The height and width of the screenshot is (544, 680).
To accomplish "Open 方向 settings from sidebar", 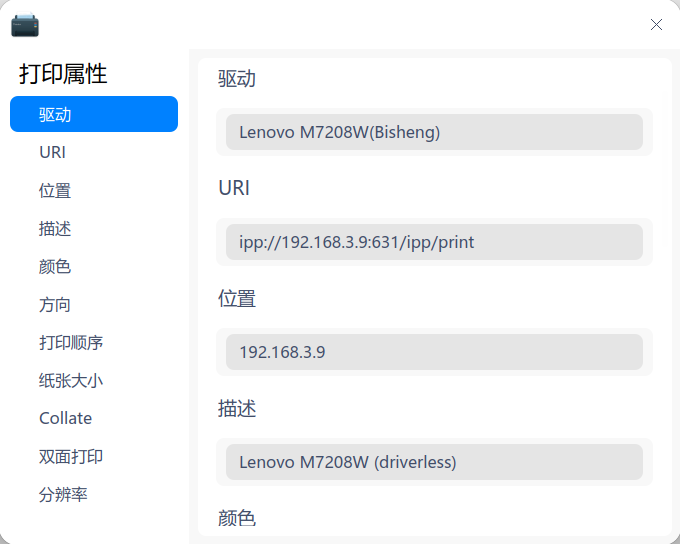I will (x=55, y=304).
